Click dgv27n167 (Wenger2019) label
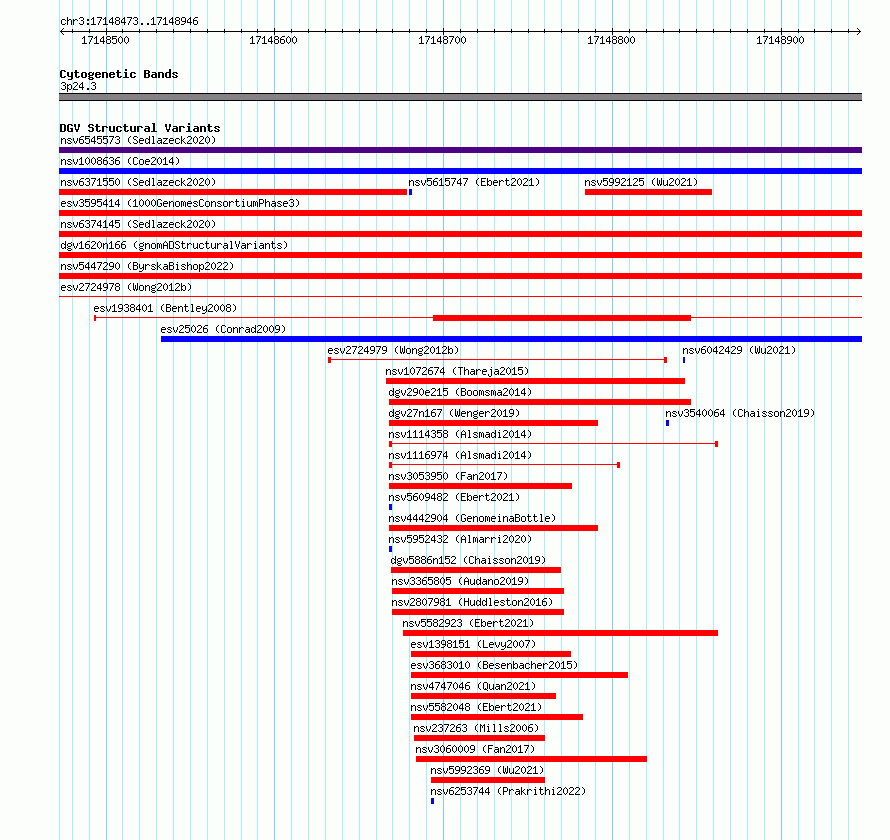890x840 pixels. point(454,413)
